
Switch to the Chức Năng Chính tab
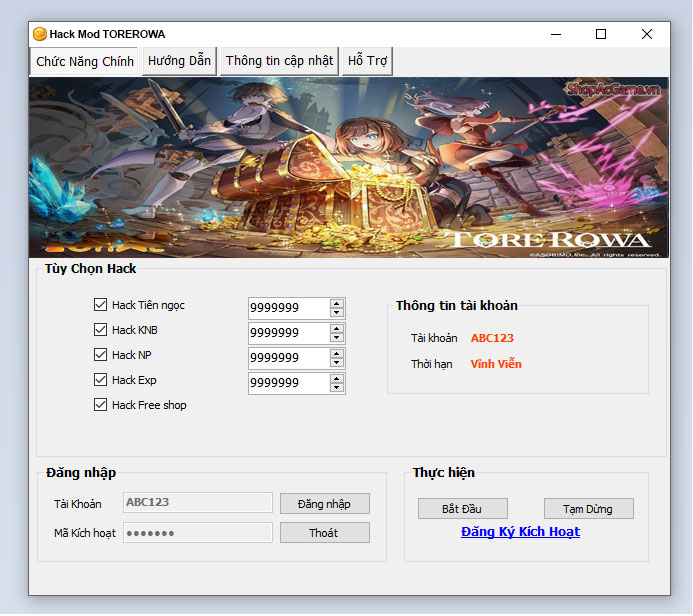pyautogui.click(x=84, y=61)
